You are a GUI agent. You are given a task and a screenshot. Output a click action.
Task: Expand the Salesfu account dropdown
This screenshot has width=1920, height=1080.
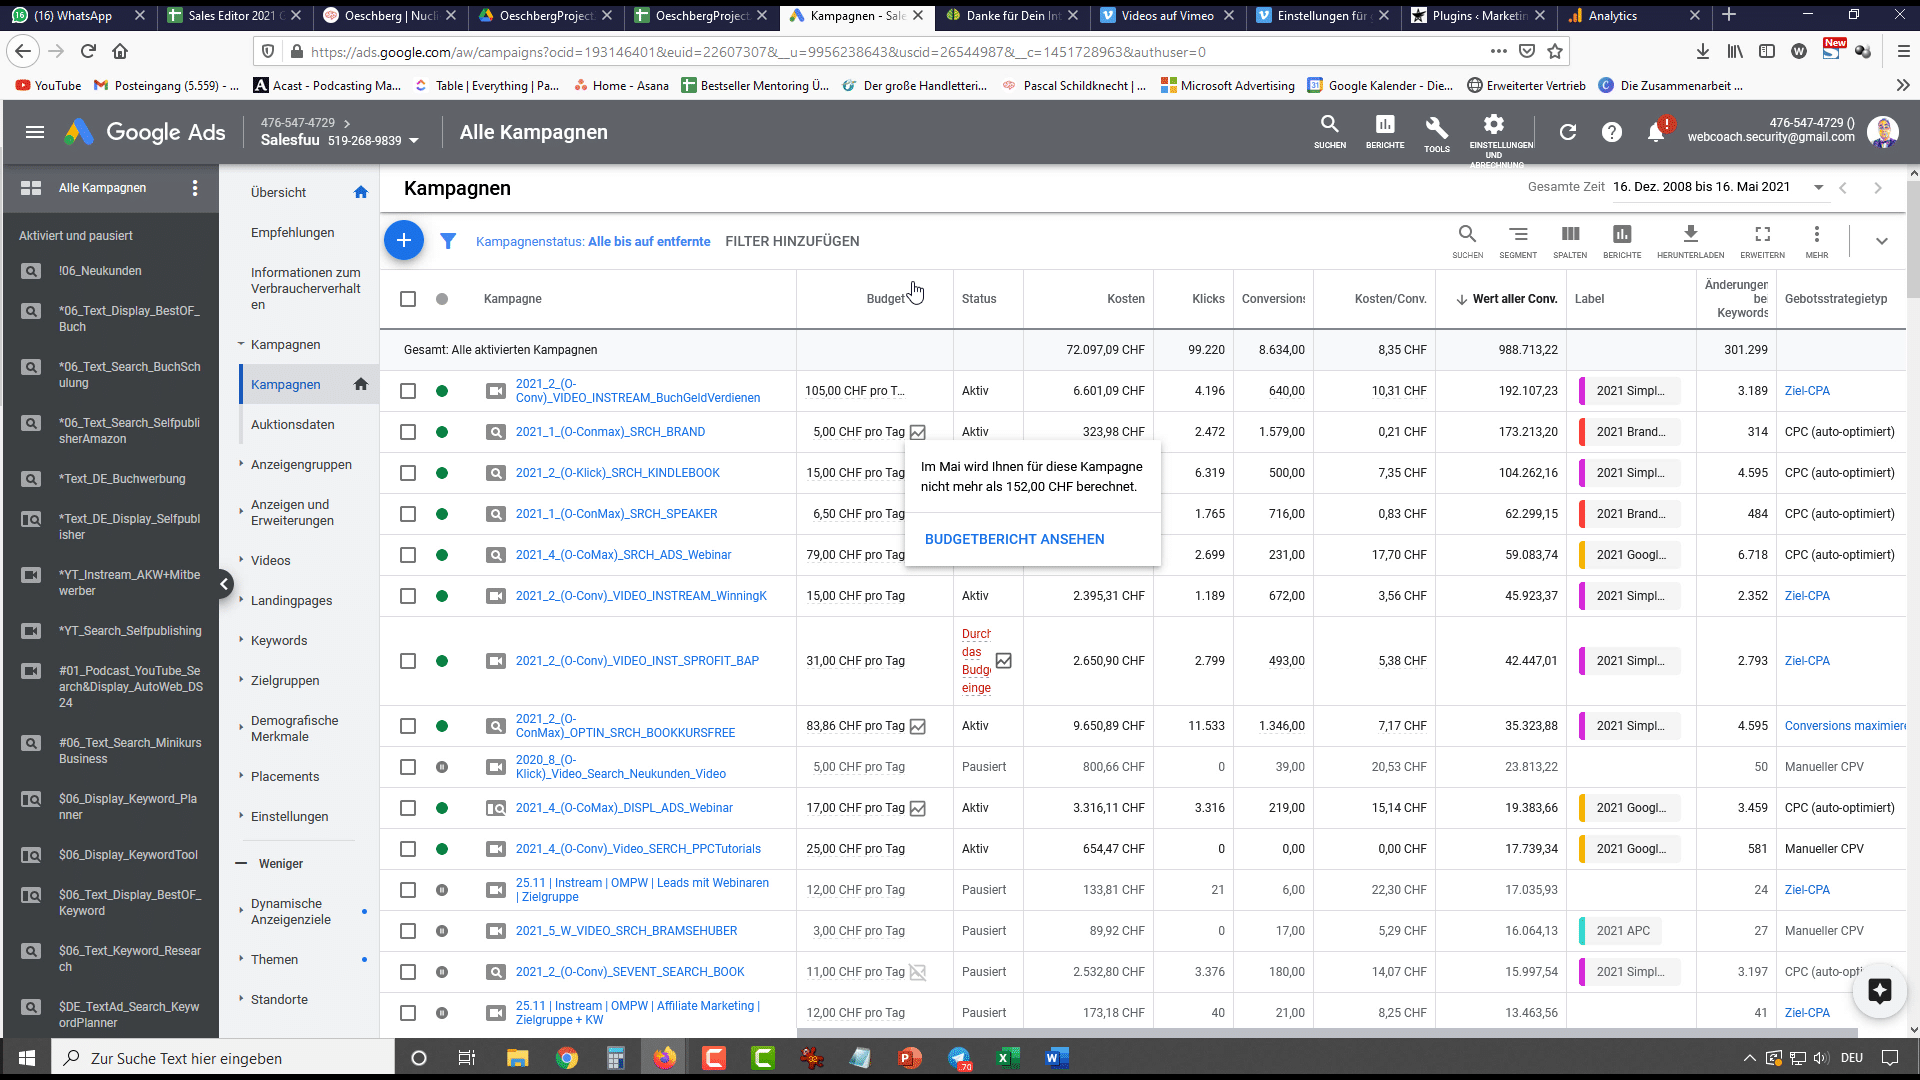coord(414,141)
